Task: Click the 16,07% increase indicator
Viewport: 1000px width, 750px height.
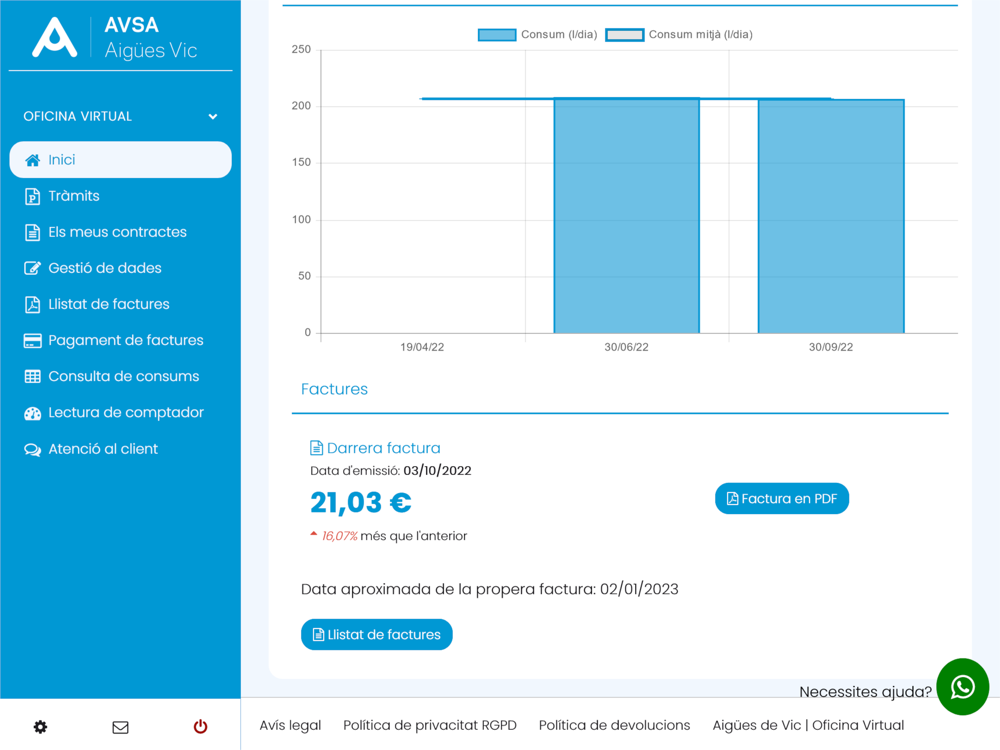Action: pos(339,536)
